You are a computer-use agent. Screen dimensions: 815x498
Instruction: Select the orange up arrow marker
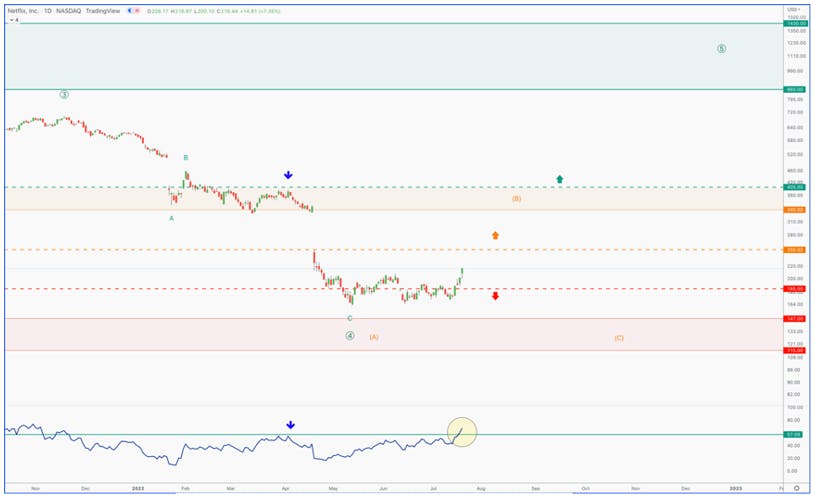pyautogui.click(x=495, y=235)
